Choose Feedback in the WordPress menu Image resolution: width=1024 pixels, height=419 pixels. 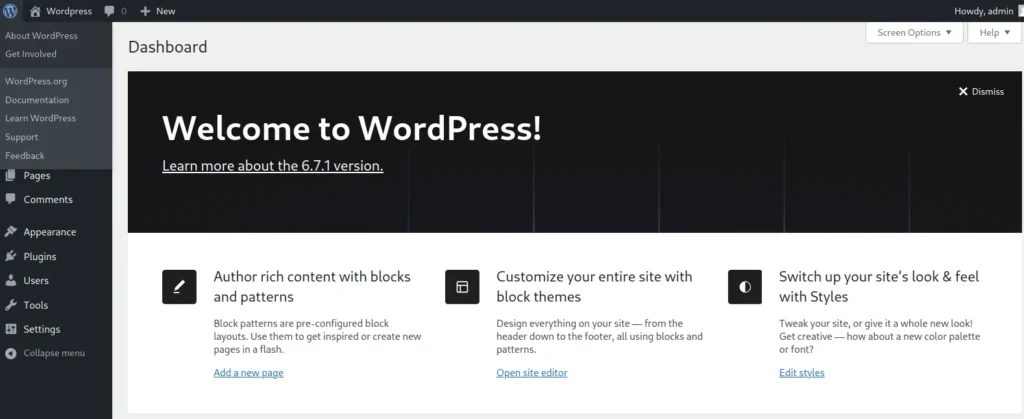click(25, 156)
